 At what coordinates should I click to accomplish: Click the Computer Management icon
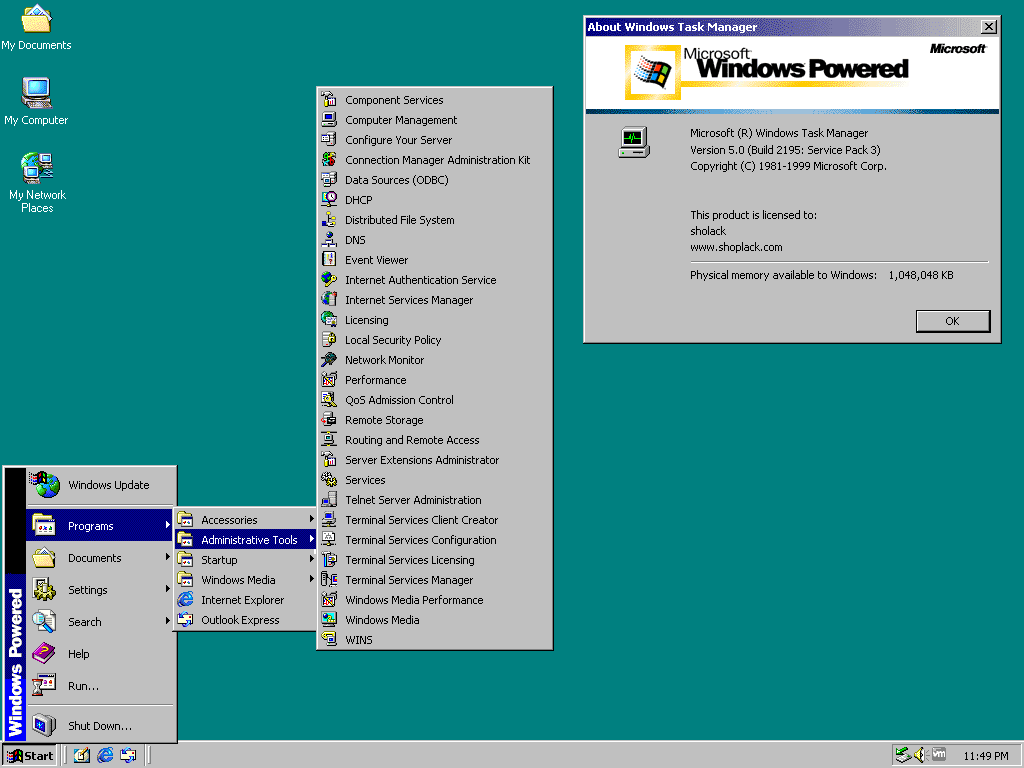[x=329, y=120]
